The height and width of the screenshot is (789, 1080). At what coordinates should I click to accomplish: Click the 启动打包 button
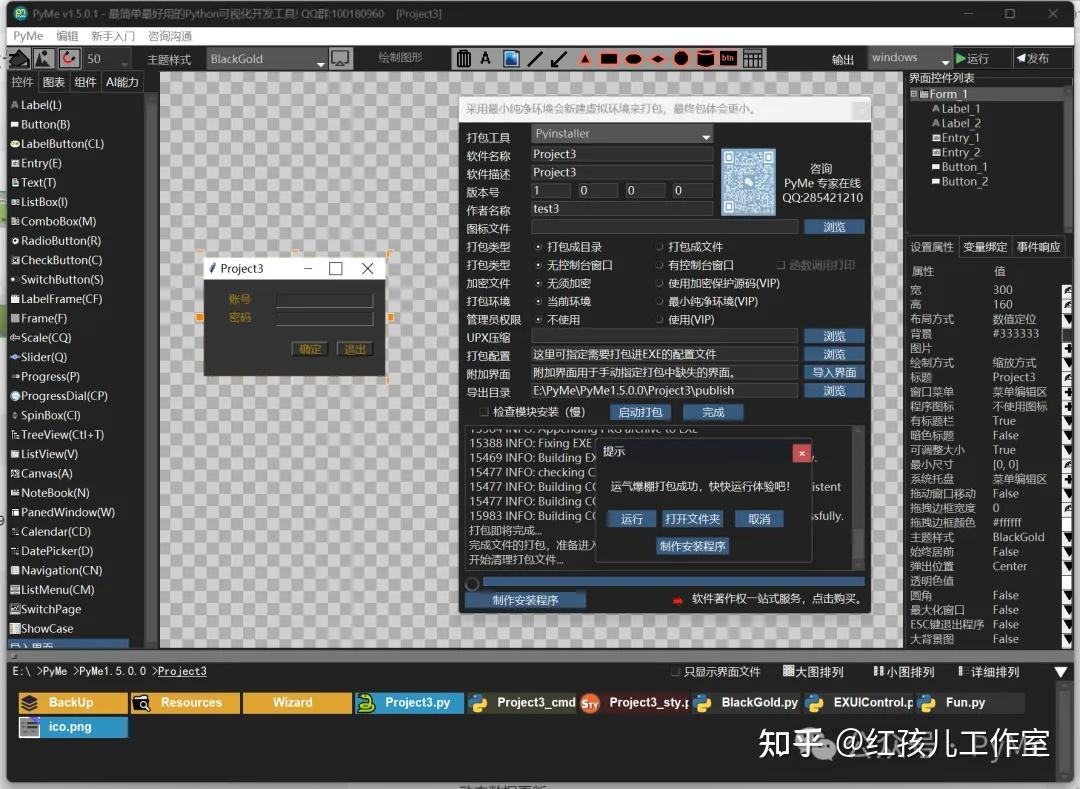641,411
